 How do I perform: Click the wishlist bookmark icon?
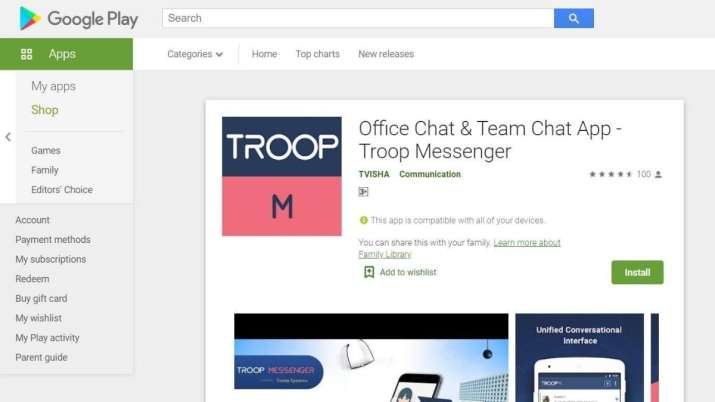click(x=369, y=272)
